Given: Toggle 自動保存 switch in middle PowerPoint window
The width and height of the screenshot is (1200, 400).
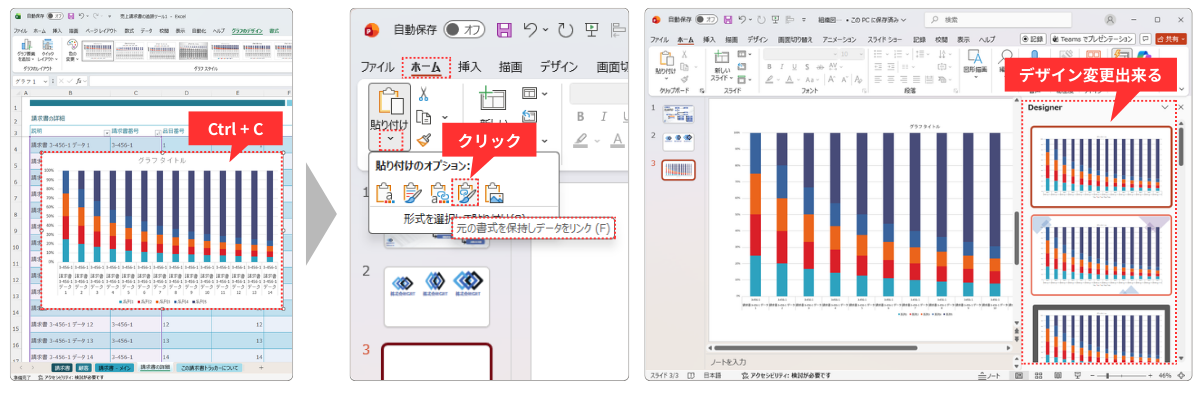Looking at the screenshot, I should click(x=464, y=29).
